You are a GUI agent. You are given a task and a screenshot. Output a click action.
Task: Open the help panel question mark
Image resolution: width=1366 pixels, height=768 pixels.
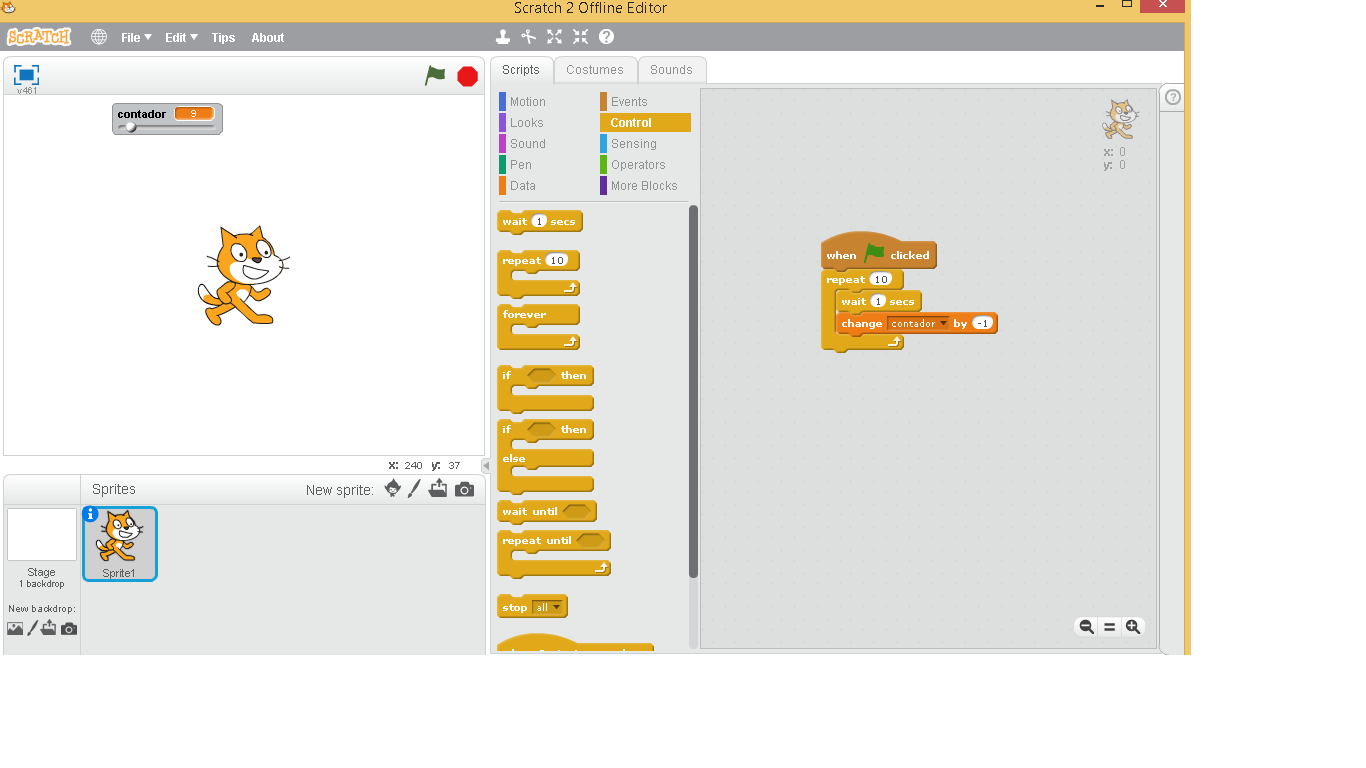pyautogui.click(x=1173, y=97)
